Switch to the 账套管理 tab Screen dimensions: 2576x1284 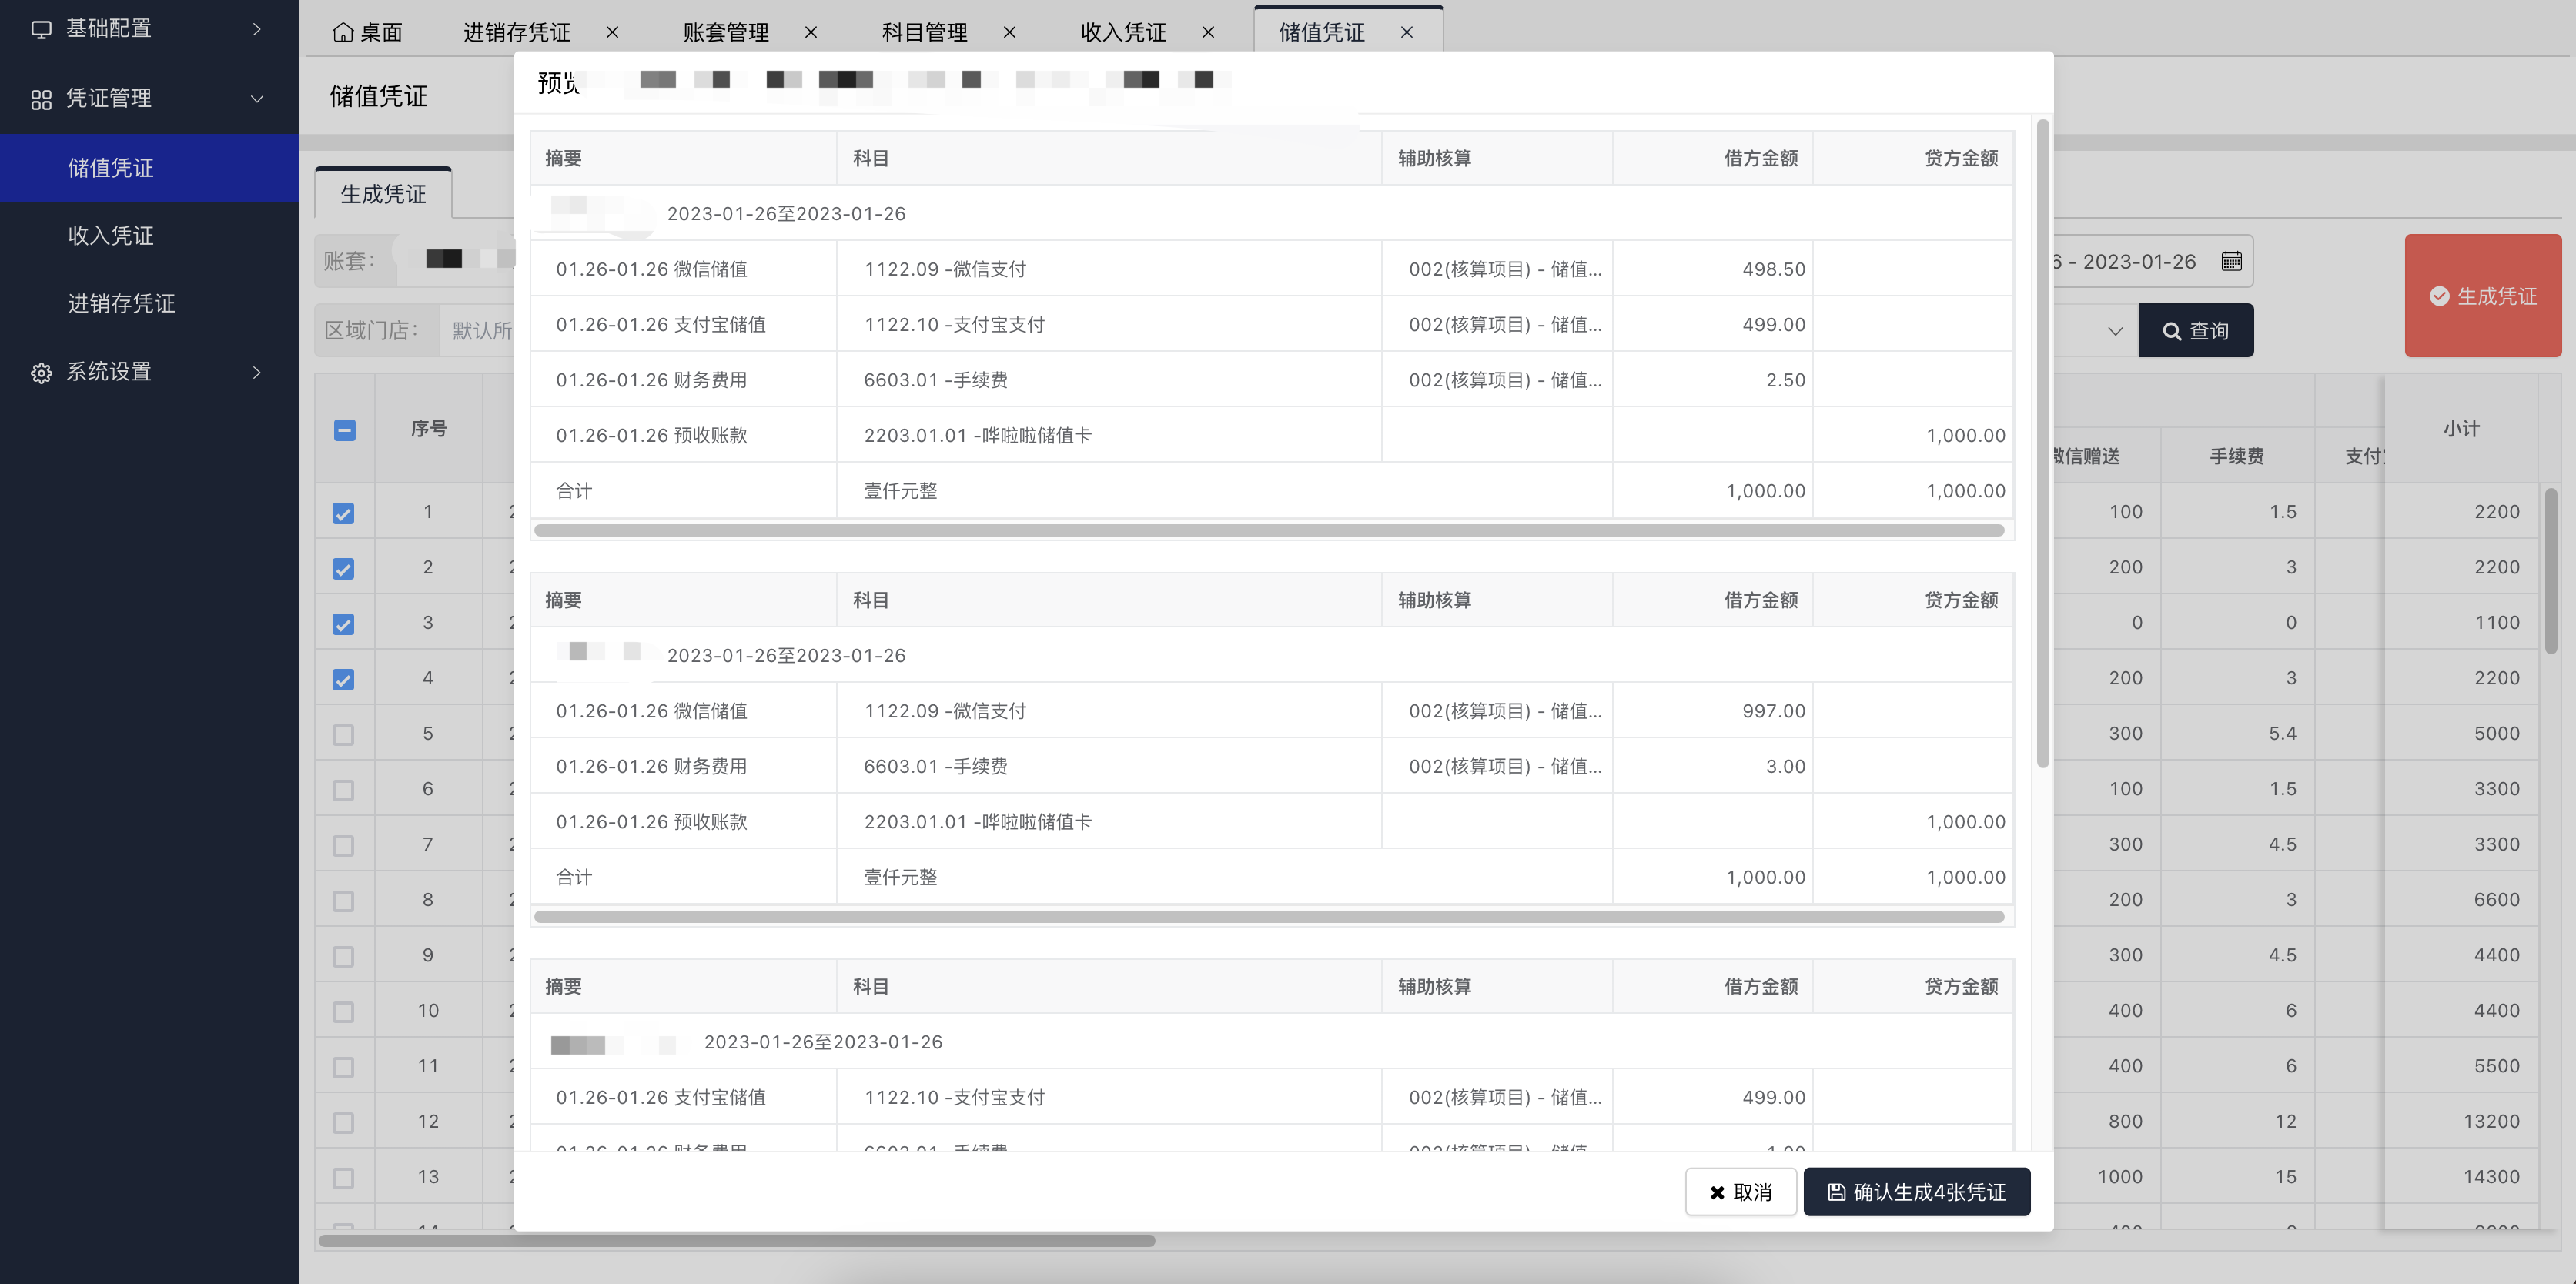(x=726, y=32)
